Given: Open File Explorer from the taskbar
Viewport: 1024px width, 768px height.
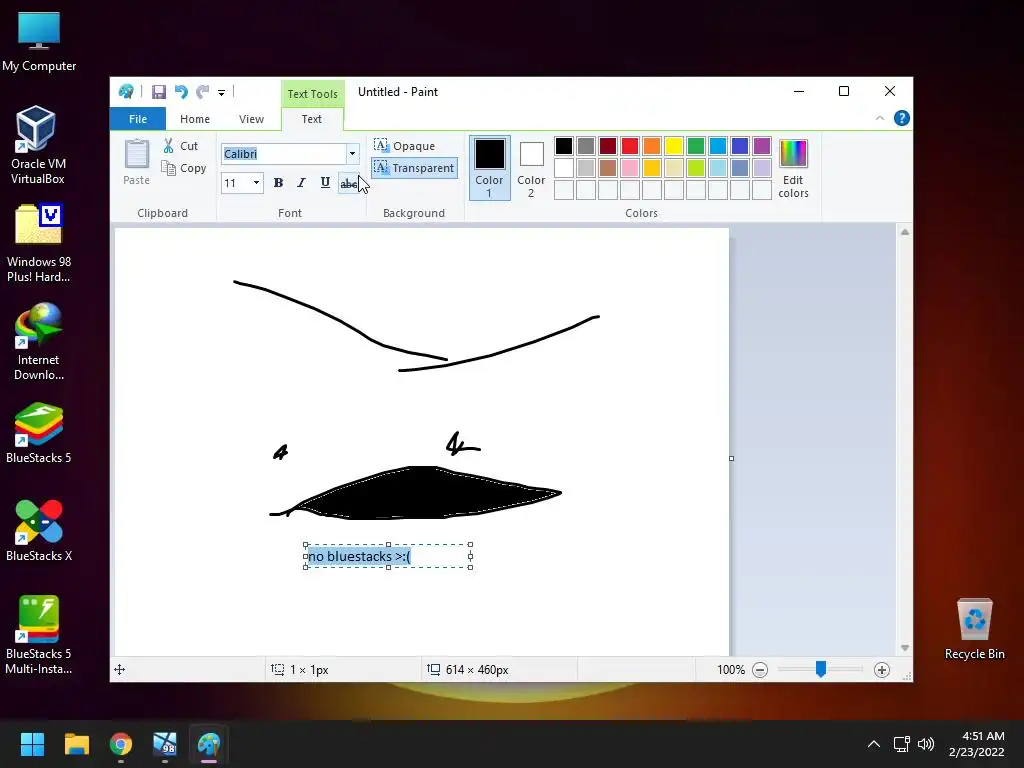Looking at the screenshot, I should coord(76,744).
